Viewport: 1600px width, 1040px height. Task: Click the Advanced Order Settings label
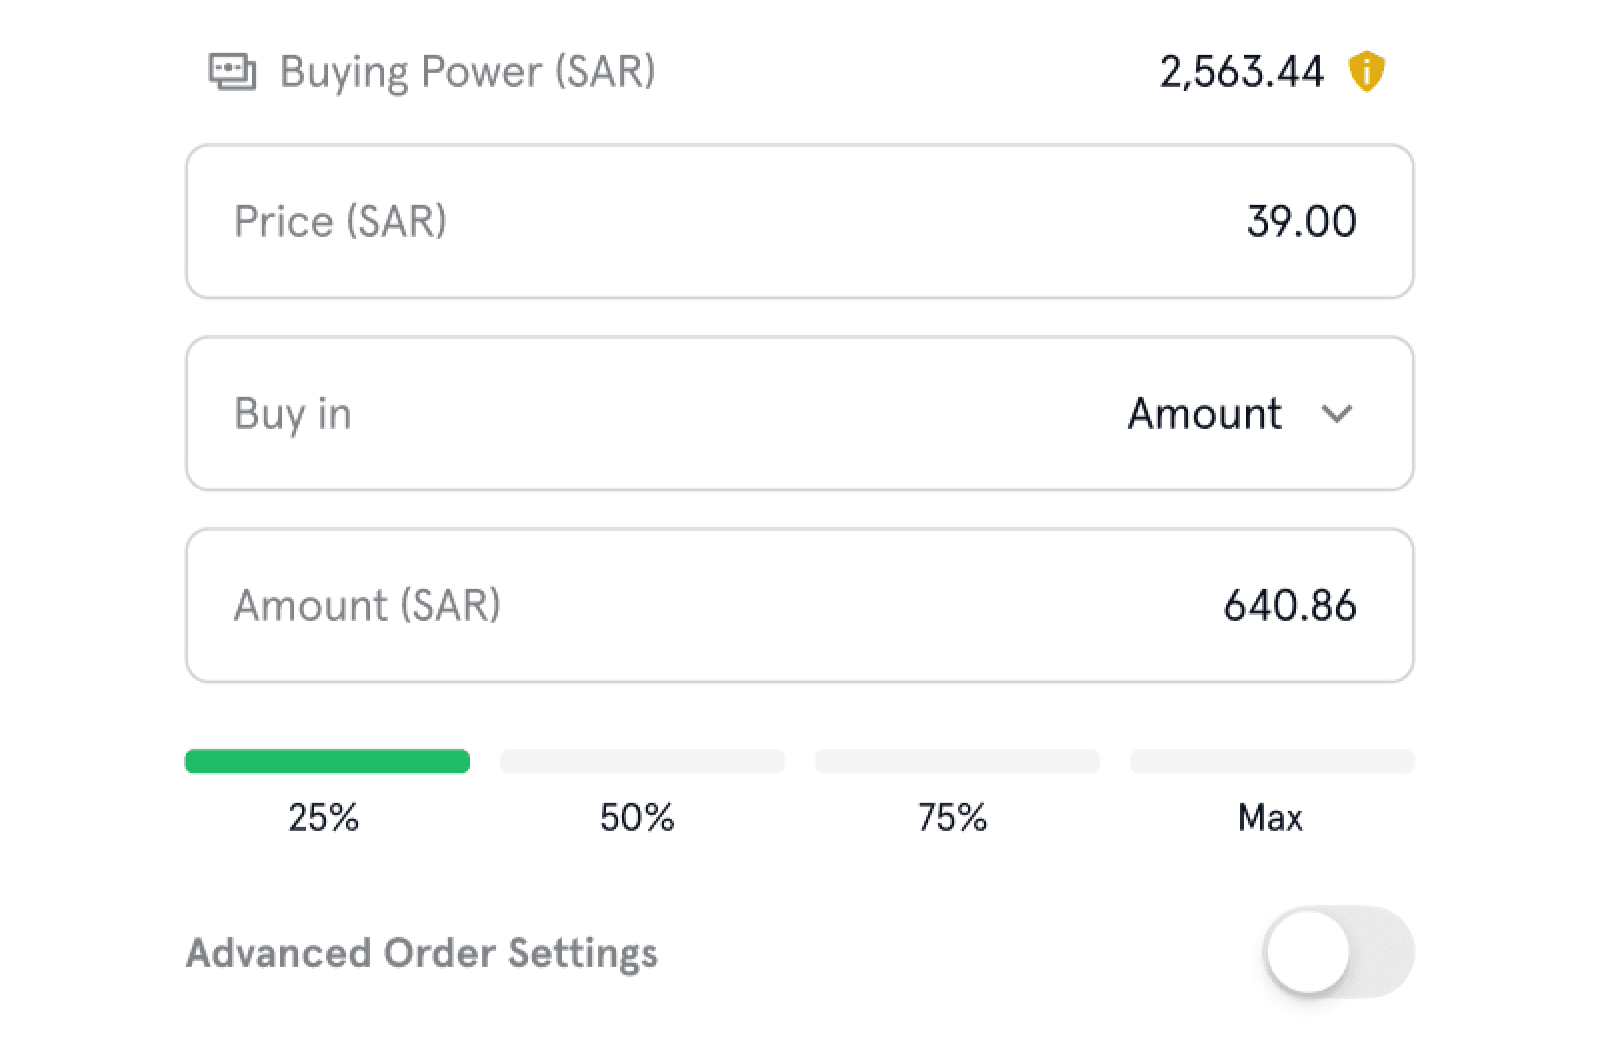coord(422,953)
